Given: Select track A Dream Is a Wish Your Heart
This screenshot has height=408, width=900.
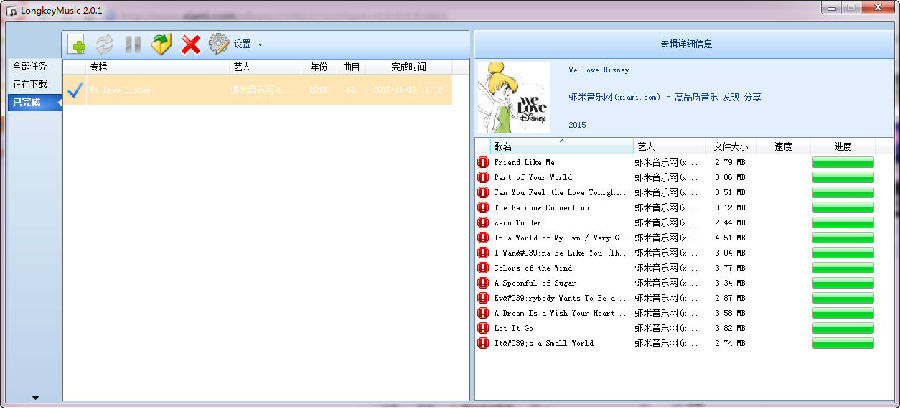Looking at the screenshot, I should 560,313.
